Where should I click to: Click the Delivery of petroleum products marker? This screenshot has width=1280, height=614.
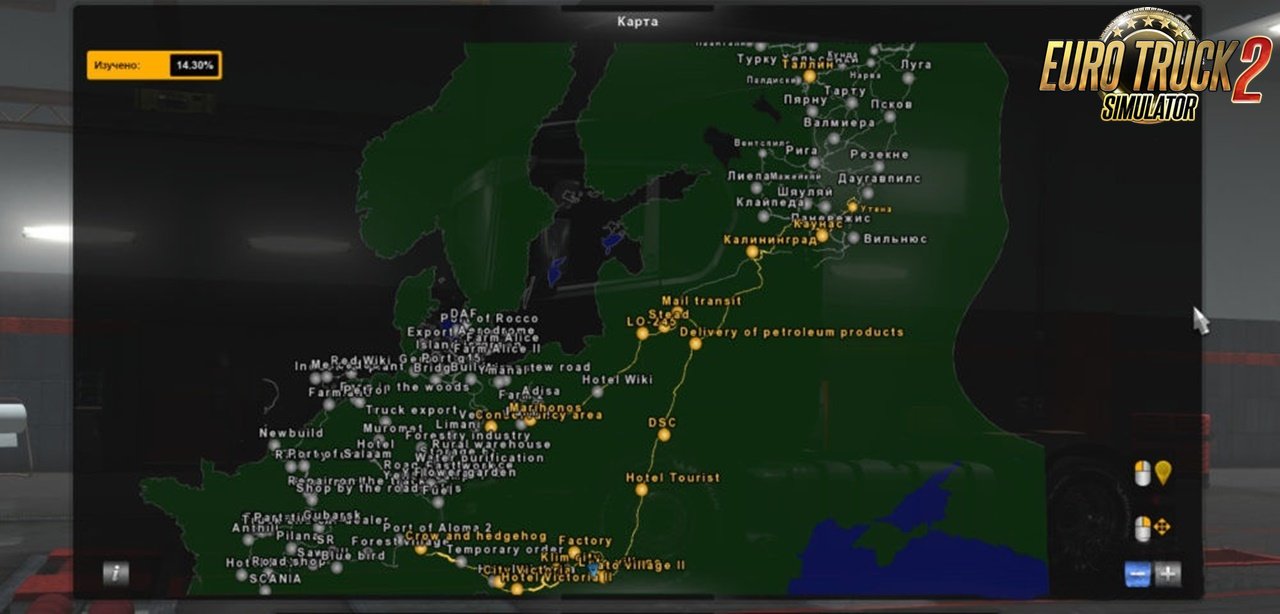tap(695, 344)
